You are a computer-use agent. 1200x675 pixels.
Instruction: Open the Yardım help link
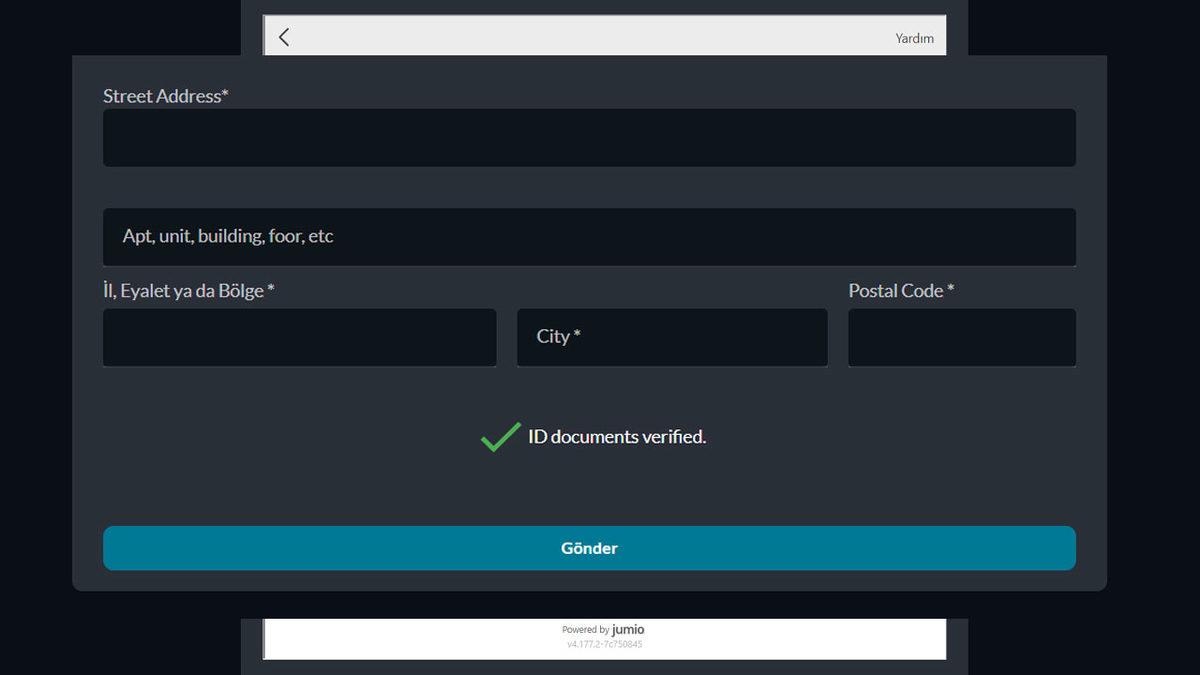914,38
